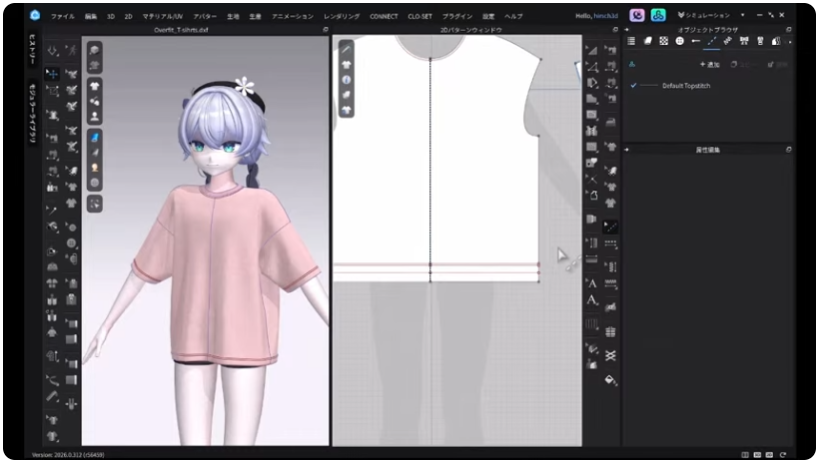Click the 追加 add button in Object Browser

pyautogui.click(x=709, y=65)
